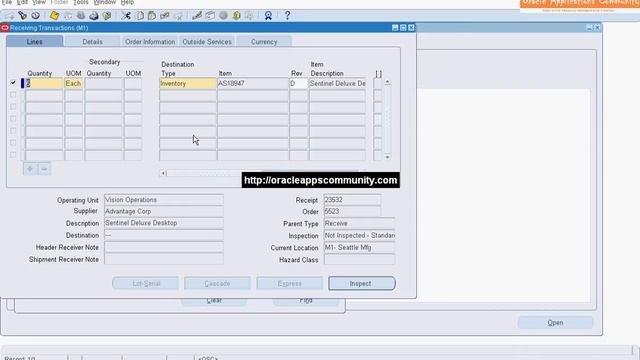
Task: Switch to the Currency tab
Action: pos(264,42)
